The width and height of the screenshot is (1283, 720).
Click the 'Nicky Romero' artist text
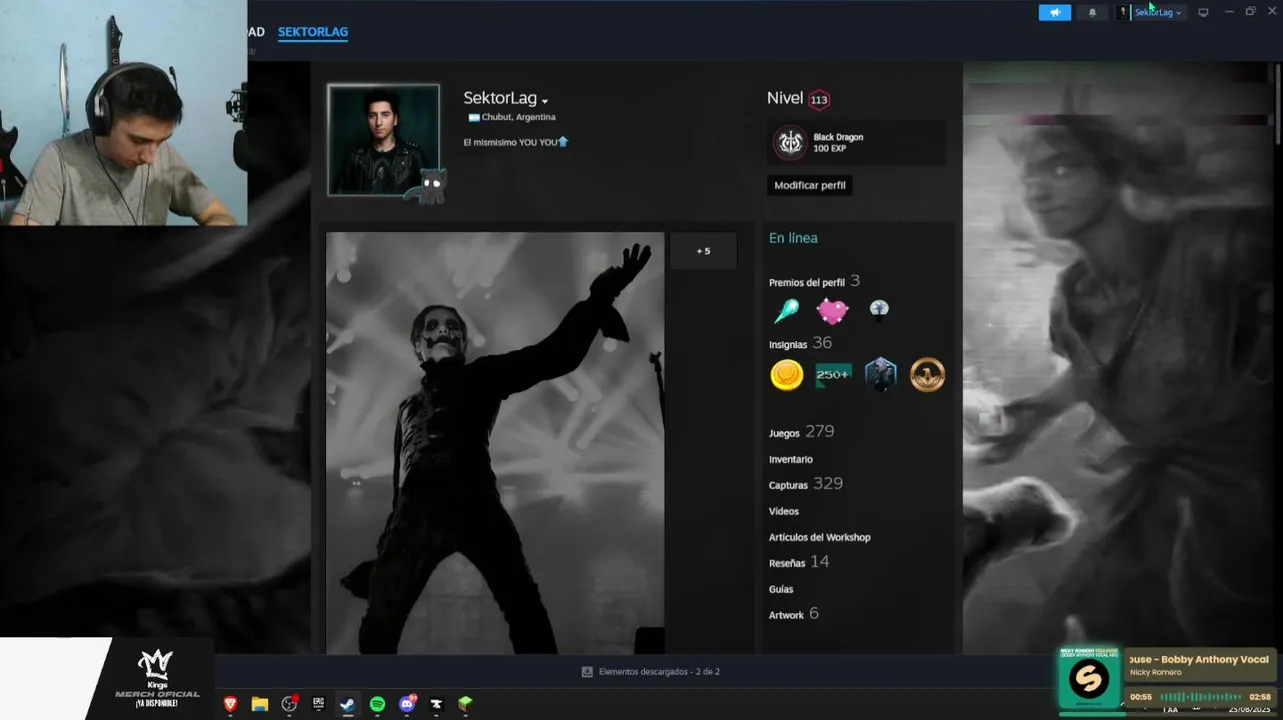point(1155,673)
